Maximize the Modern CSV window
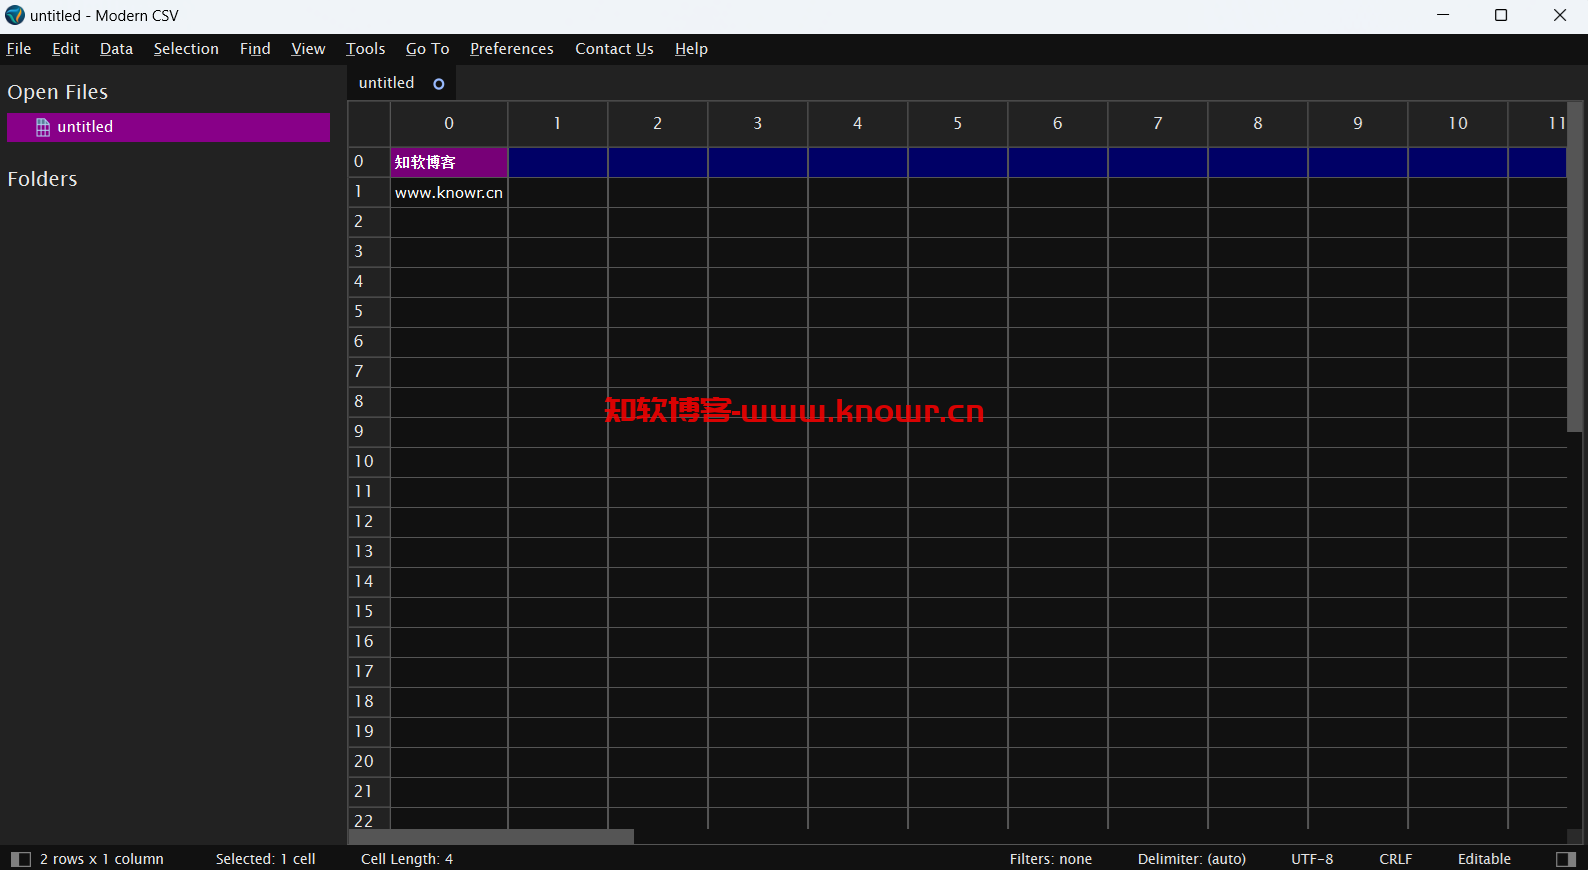1588x870 pixels. [1501, 15]
